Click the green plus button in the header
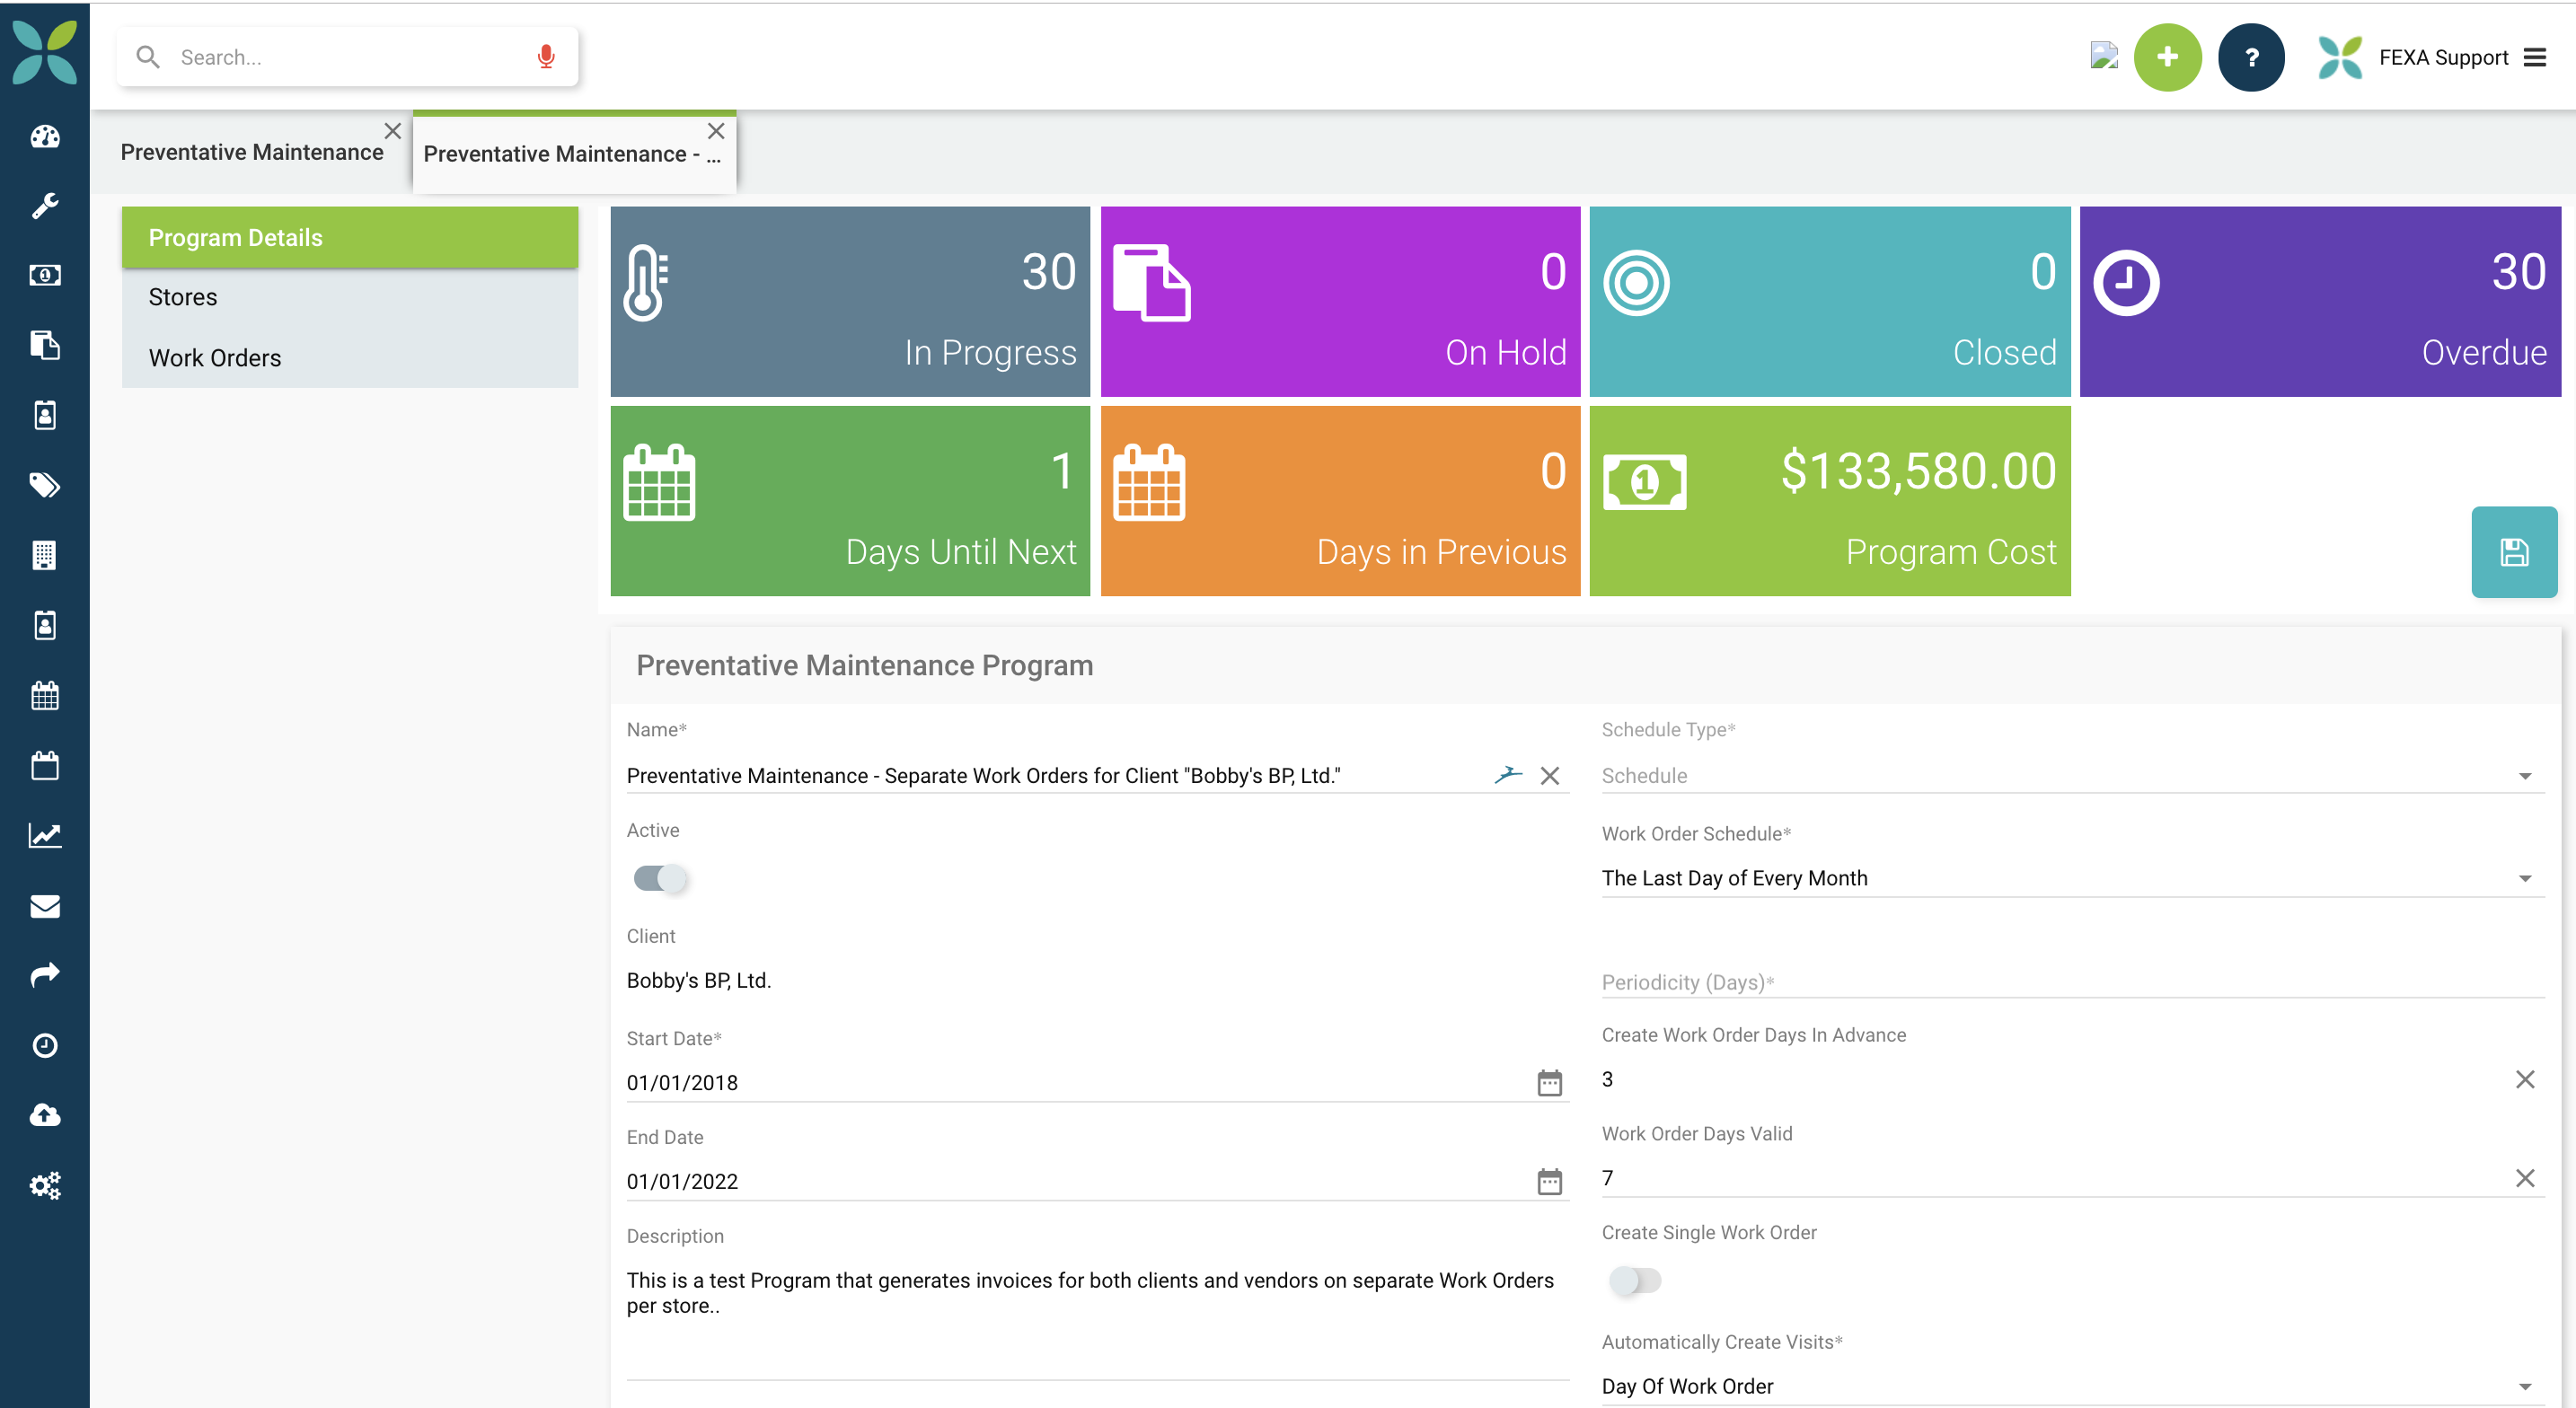The width and height of the screenshot is (2576, 1408). tap(2167, 57)
